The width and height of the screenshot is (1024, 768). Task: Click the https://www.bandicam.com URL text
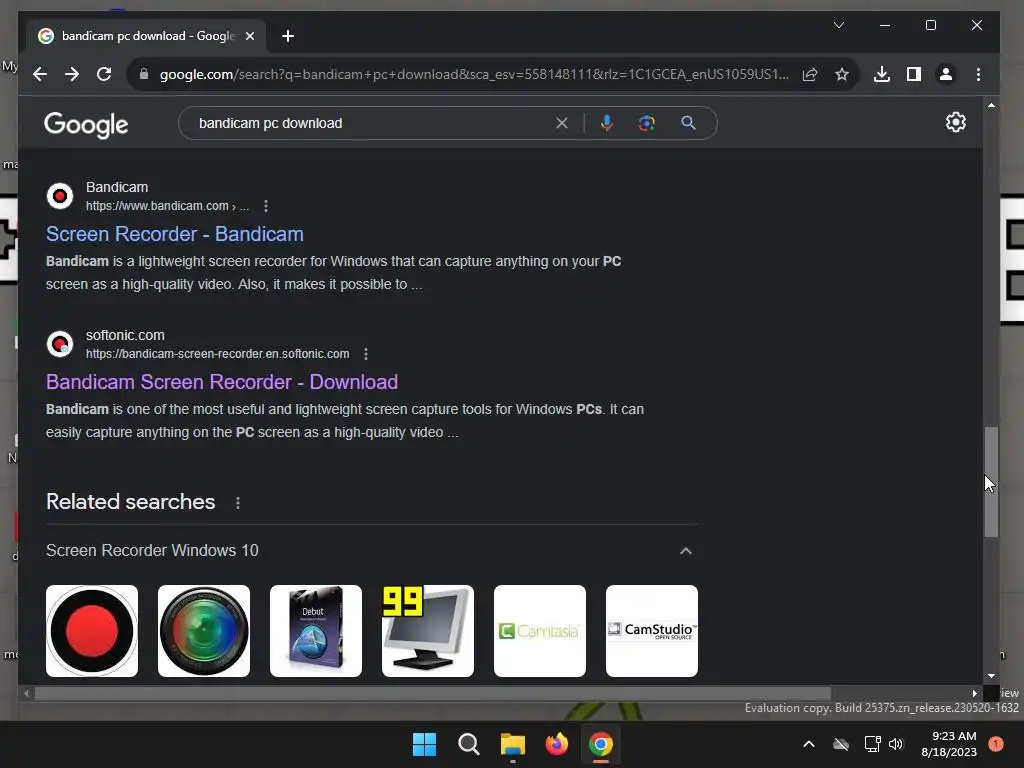[x=157, y=206]
